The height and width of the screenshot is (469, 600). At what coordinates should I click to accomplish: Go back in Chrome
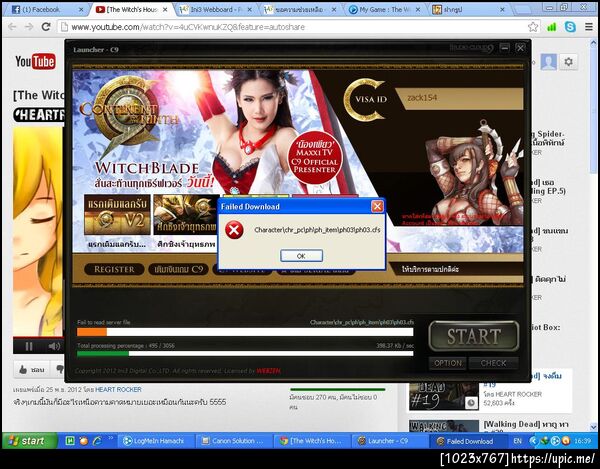12,27
